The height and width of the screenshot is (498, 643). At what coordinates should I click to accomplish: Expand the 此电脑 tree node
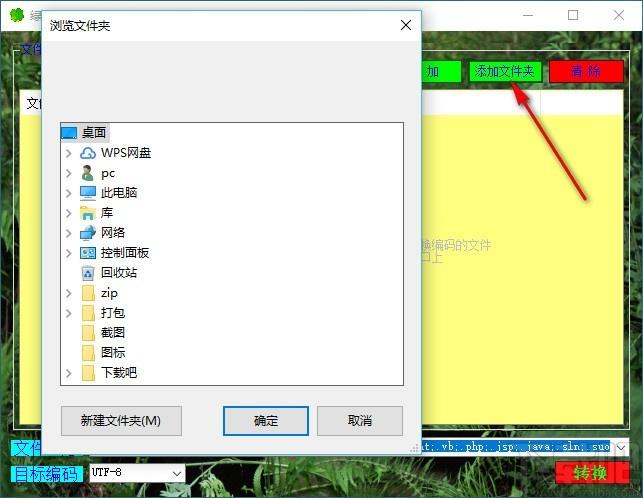tap(69, 193)
